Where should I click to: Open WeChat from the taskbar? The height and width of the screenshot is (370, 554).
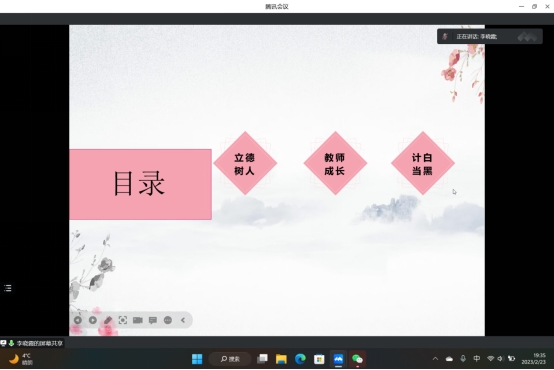357,359
